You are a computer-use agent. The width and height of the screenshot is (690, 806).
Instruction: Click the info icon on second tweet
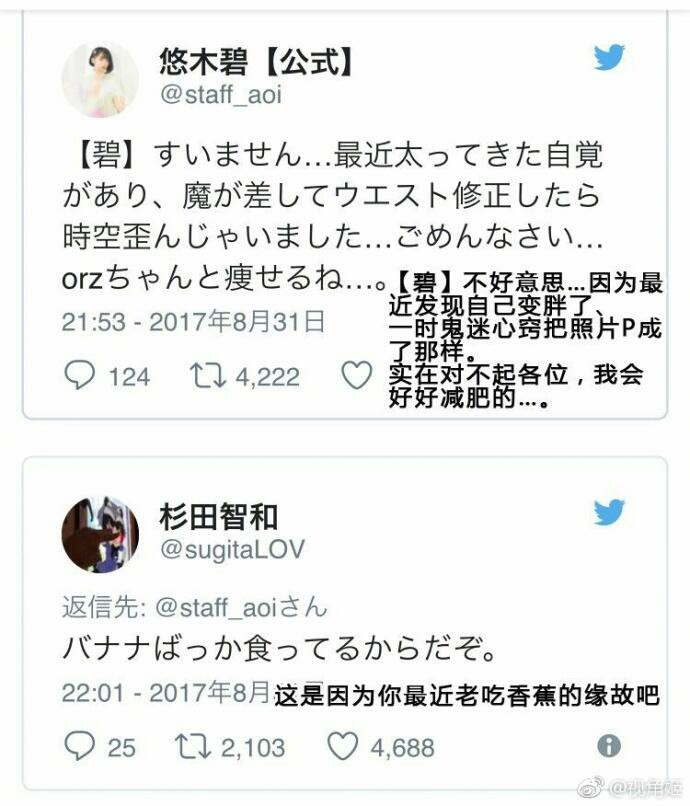click(609, 745)
